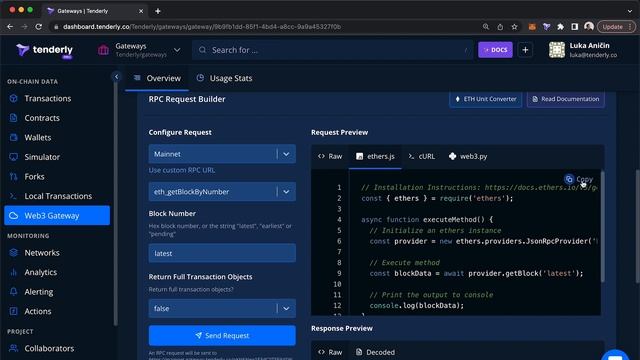
Task: Go to the Wallets page
Action: click(x=38, y=138)
